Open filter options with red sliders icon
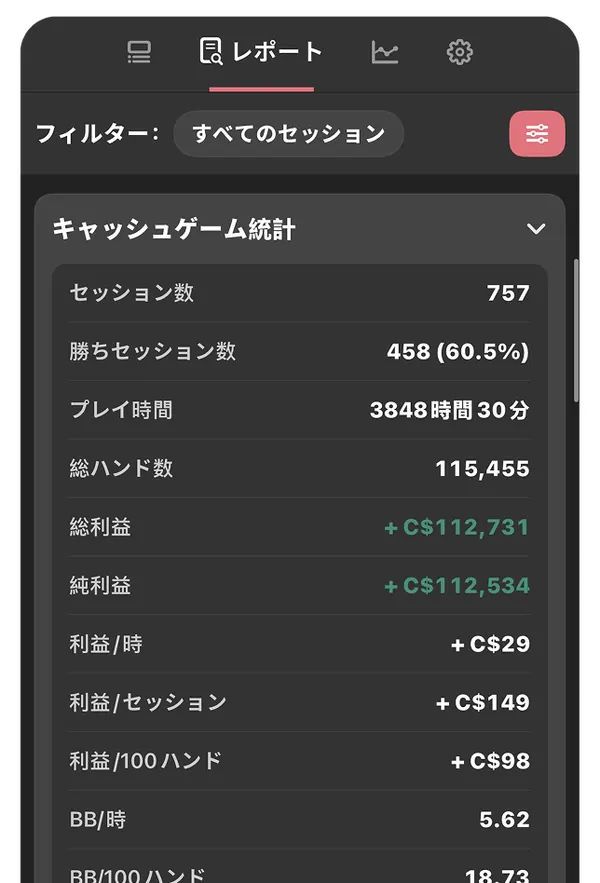 tap(537, 133)
